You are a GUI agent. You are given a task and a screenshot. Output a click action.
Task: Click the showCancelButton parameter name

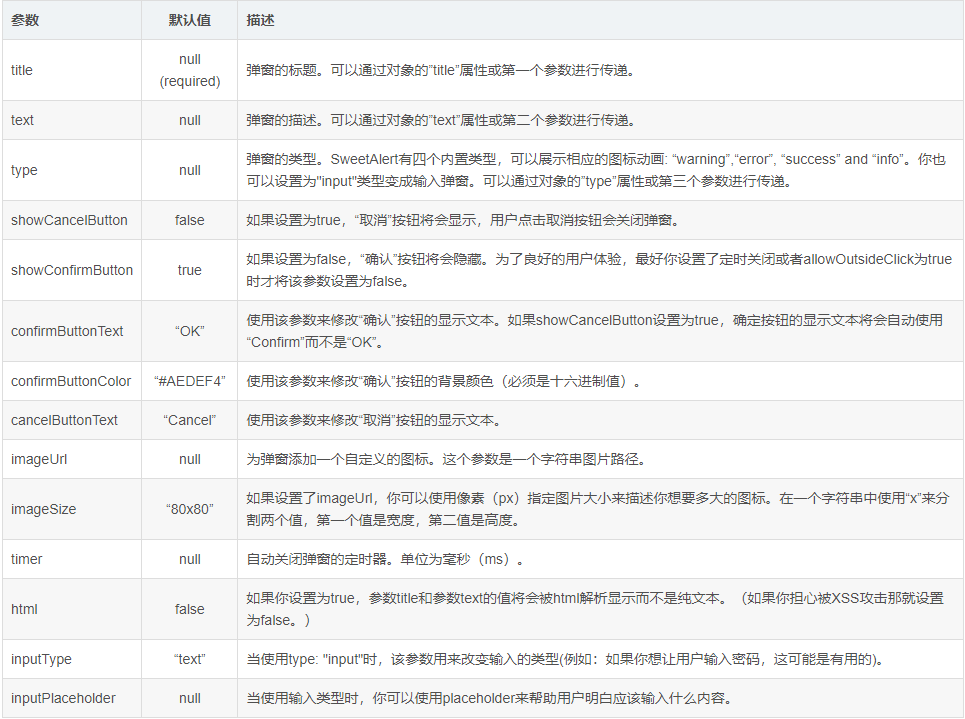pos(69,220)
